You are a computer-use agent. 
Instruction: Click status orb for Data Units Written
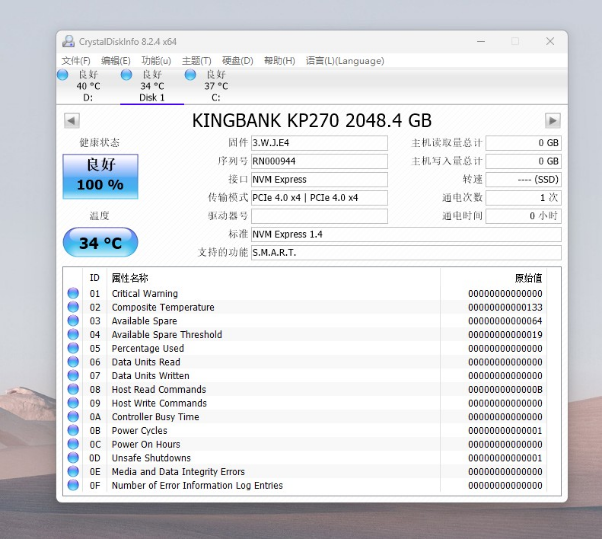[73, 375]
